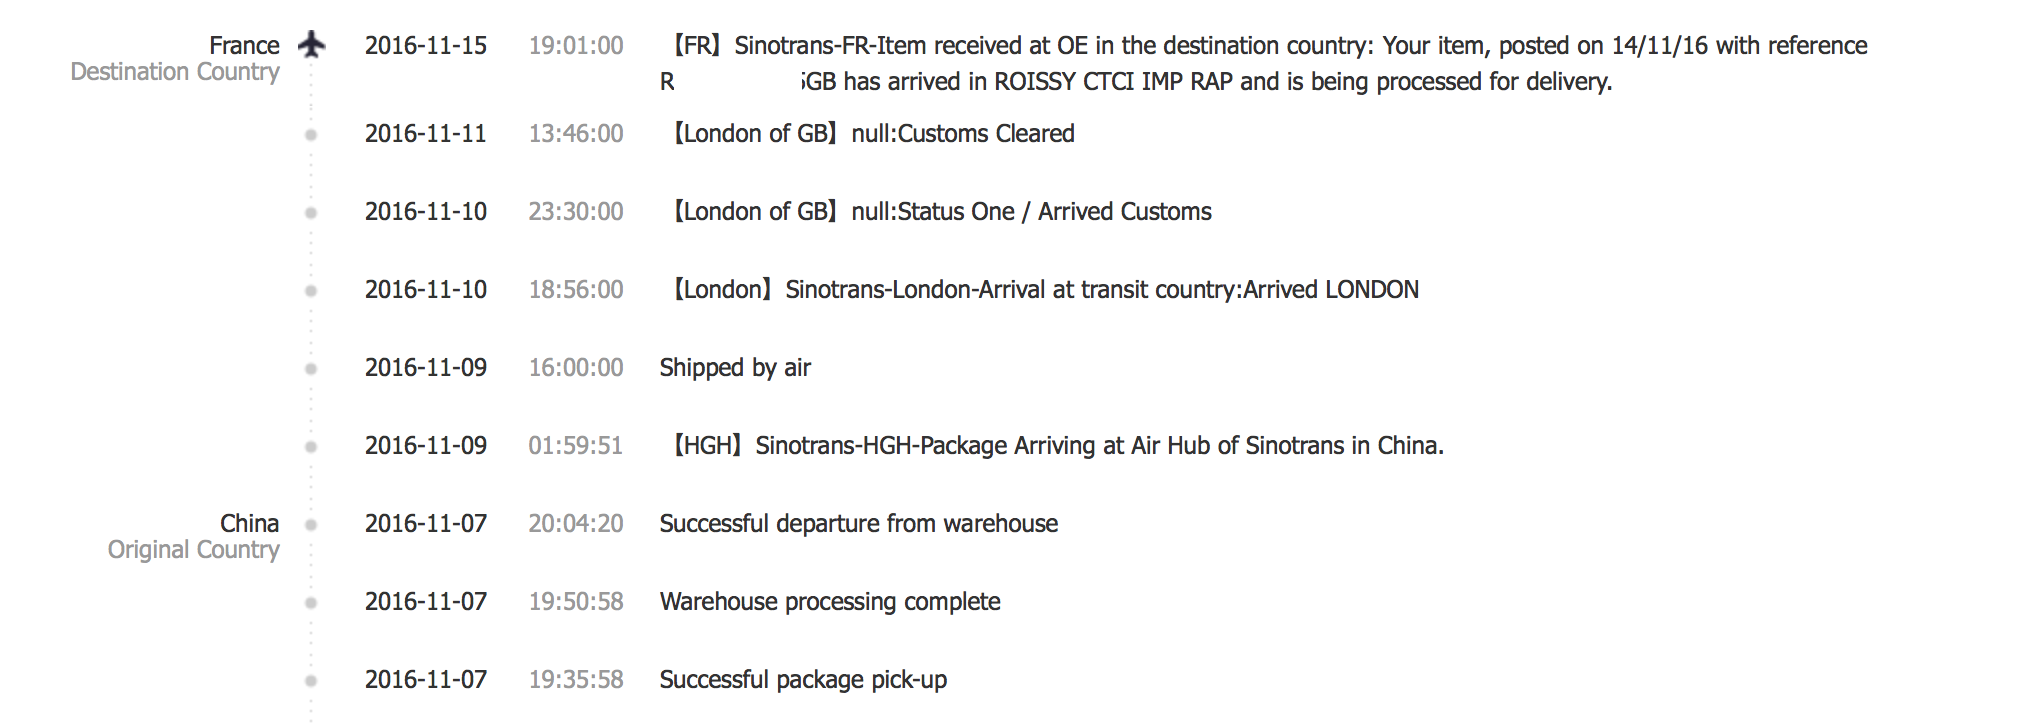Select the Successful package pick-up text
Viewport: 2028px width, 724px height.
click(x=803, y=680)
